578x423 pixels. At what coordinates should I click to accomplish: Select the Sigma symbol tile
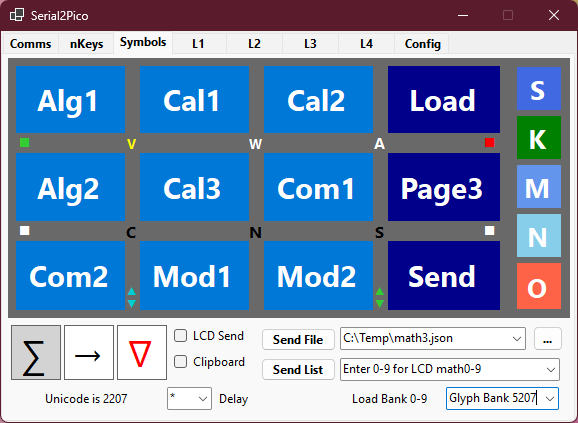(x=36, y=352)
